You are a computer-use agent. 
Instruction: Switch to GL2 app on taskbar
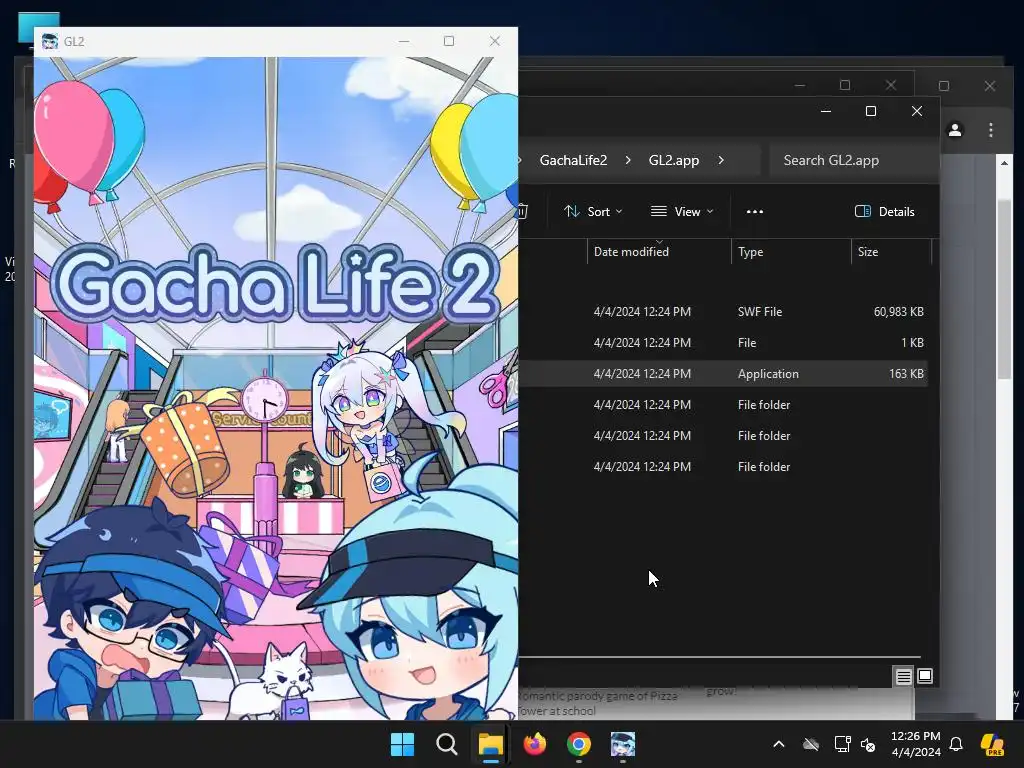coord(623,744)
